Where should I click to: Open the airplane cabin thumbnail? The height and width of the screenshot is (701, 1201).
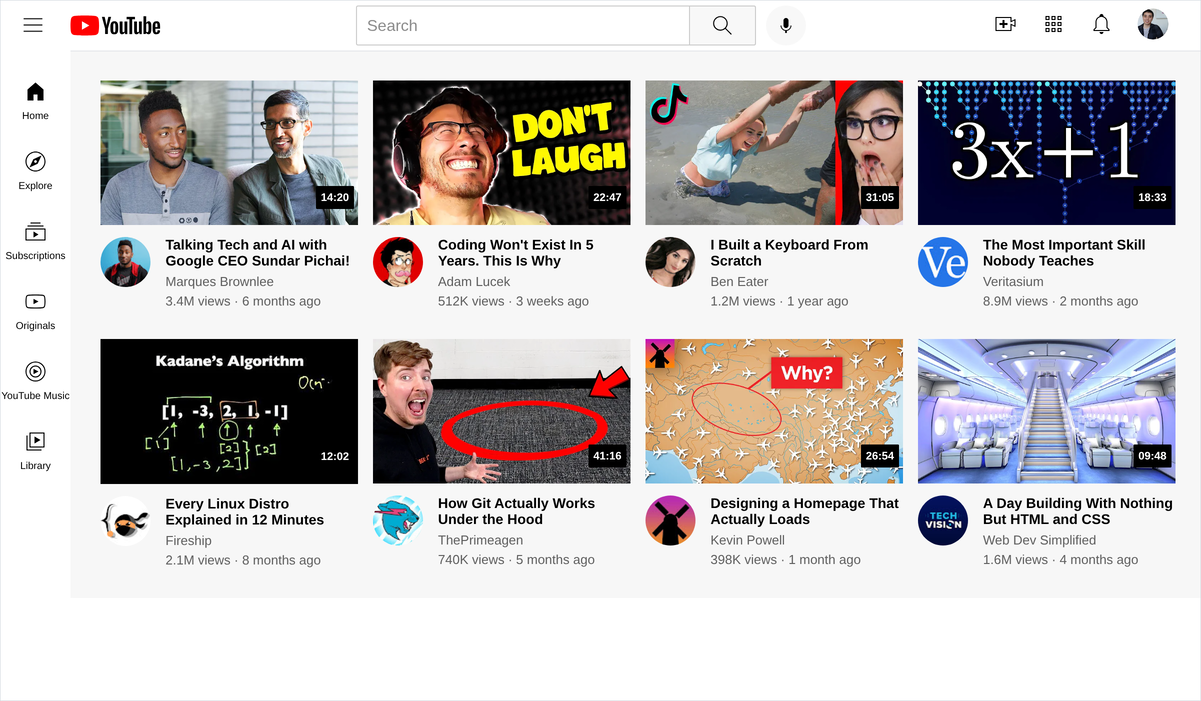click(x=1047, y=412)
